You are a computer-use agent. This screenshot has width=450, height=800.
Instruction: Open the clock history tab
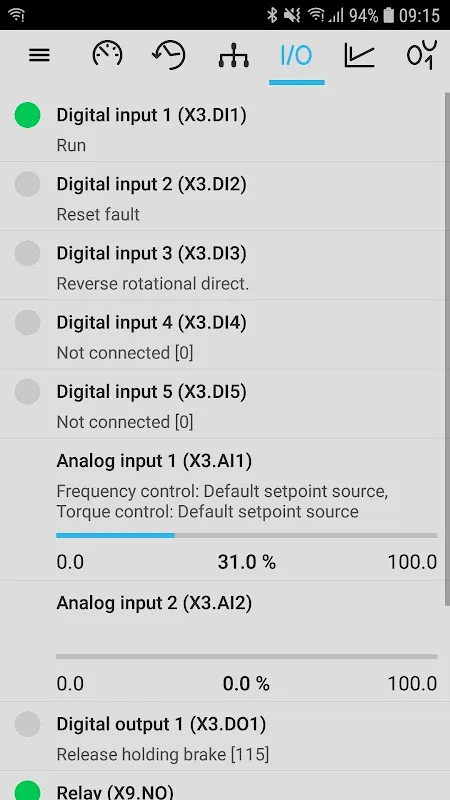click(x=169, y=55)
